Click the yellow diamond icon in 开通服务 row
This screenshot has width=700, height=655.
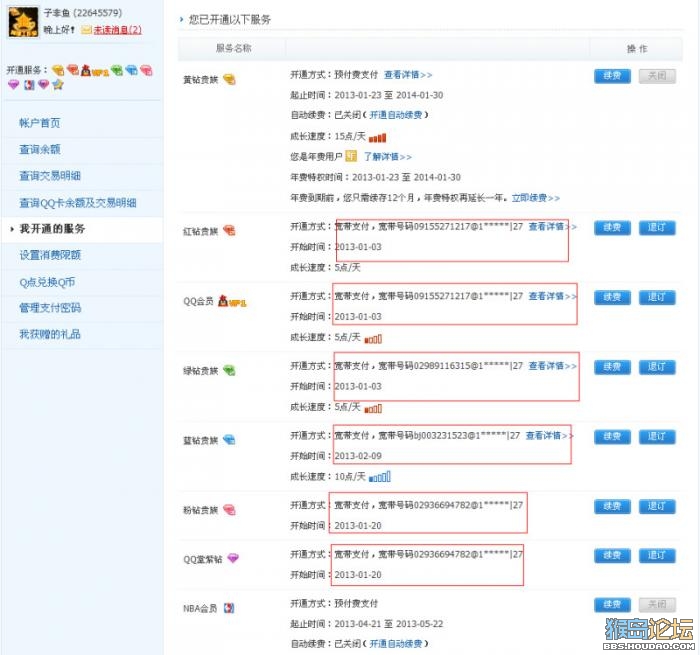coord(58,70)
